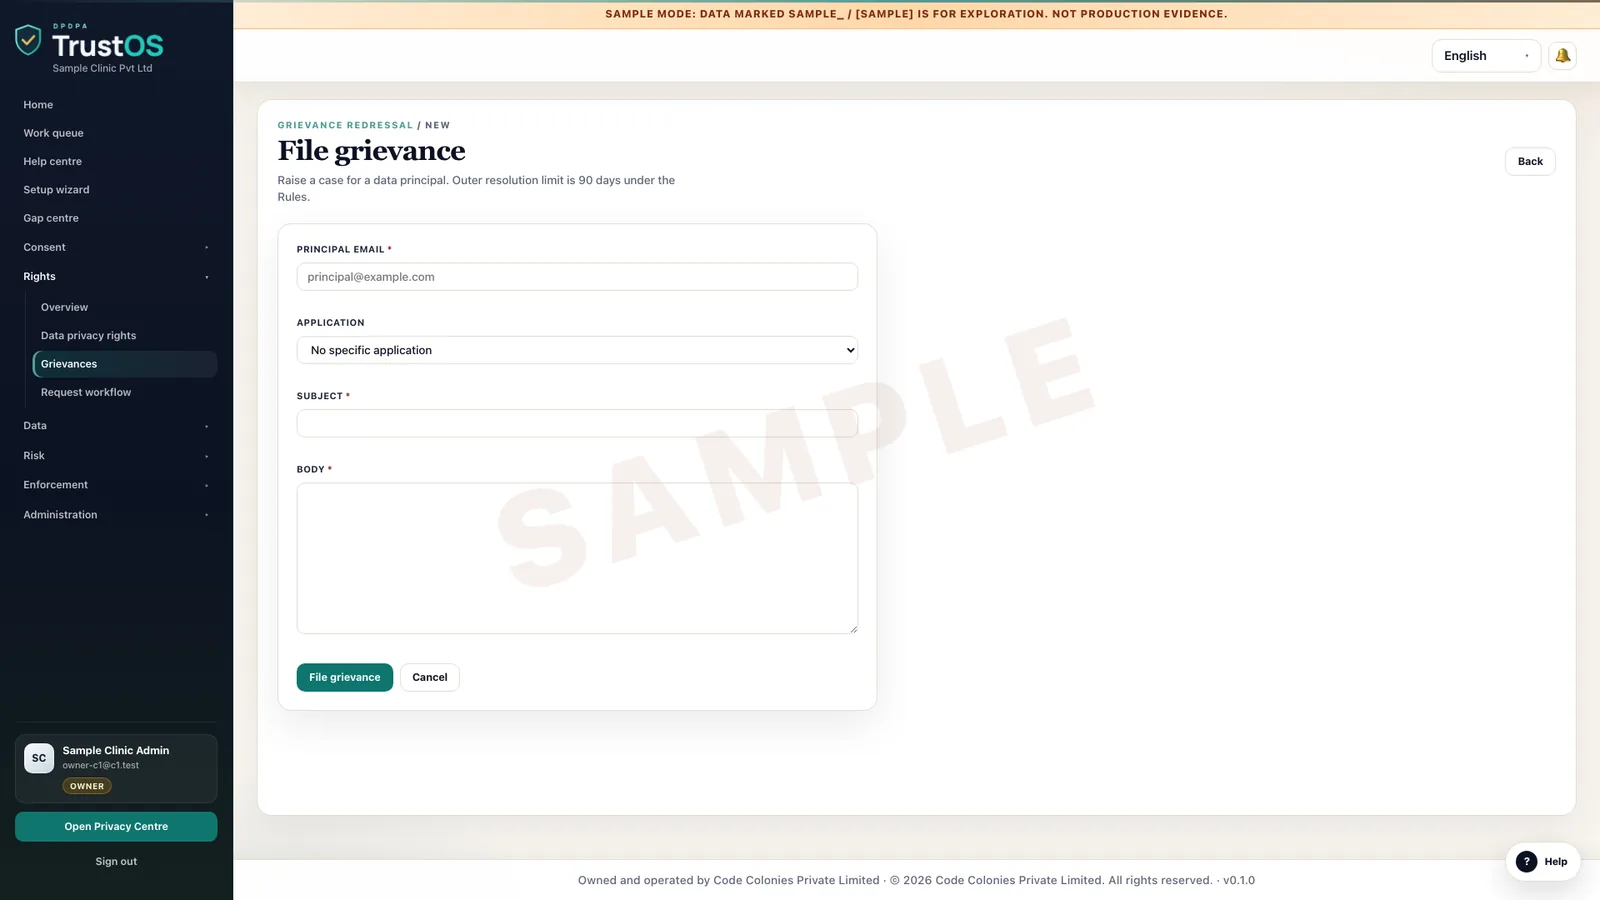Click Sample Clinic Admin name
Image resolution: width=1600 pixels, height=900 pixels.
(116, 751)
